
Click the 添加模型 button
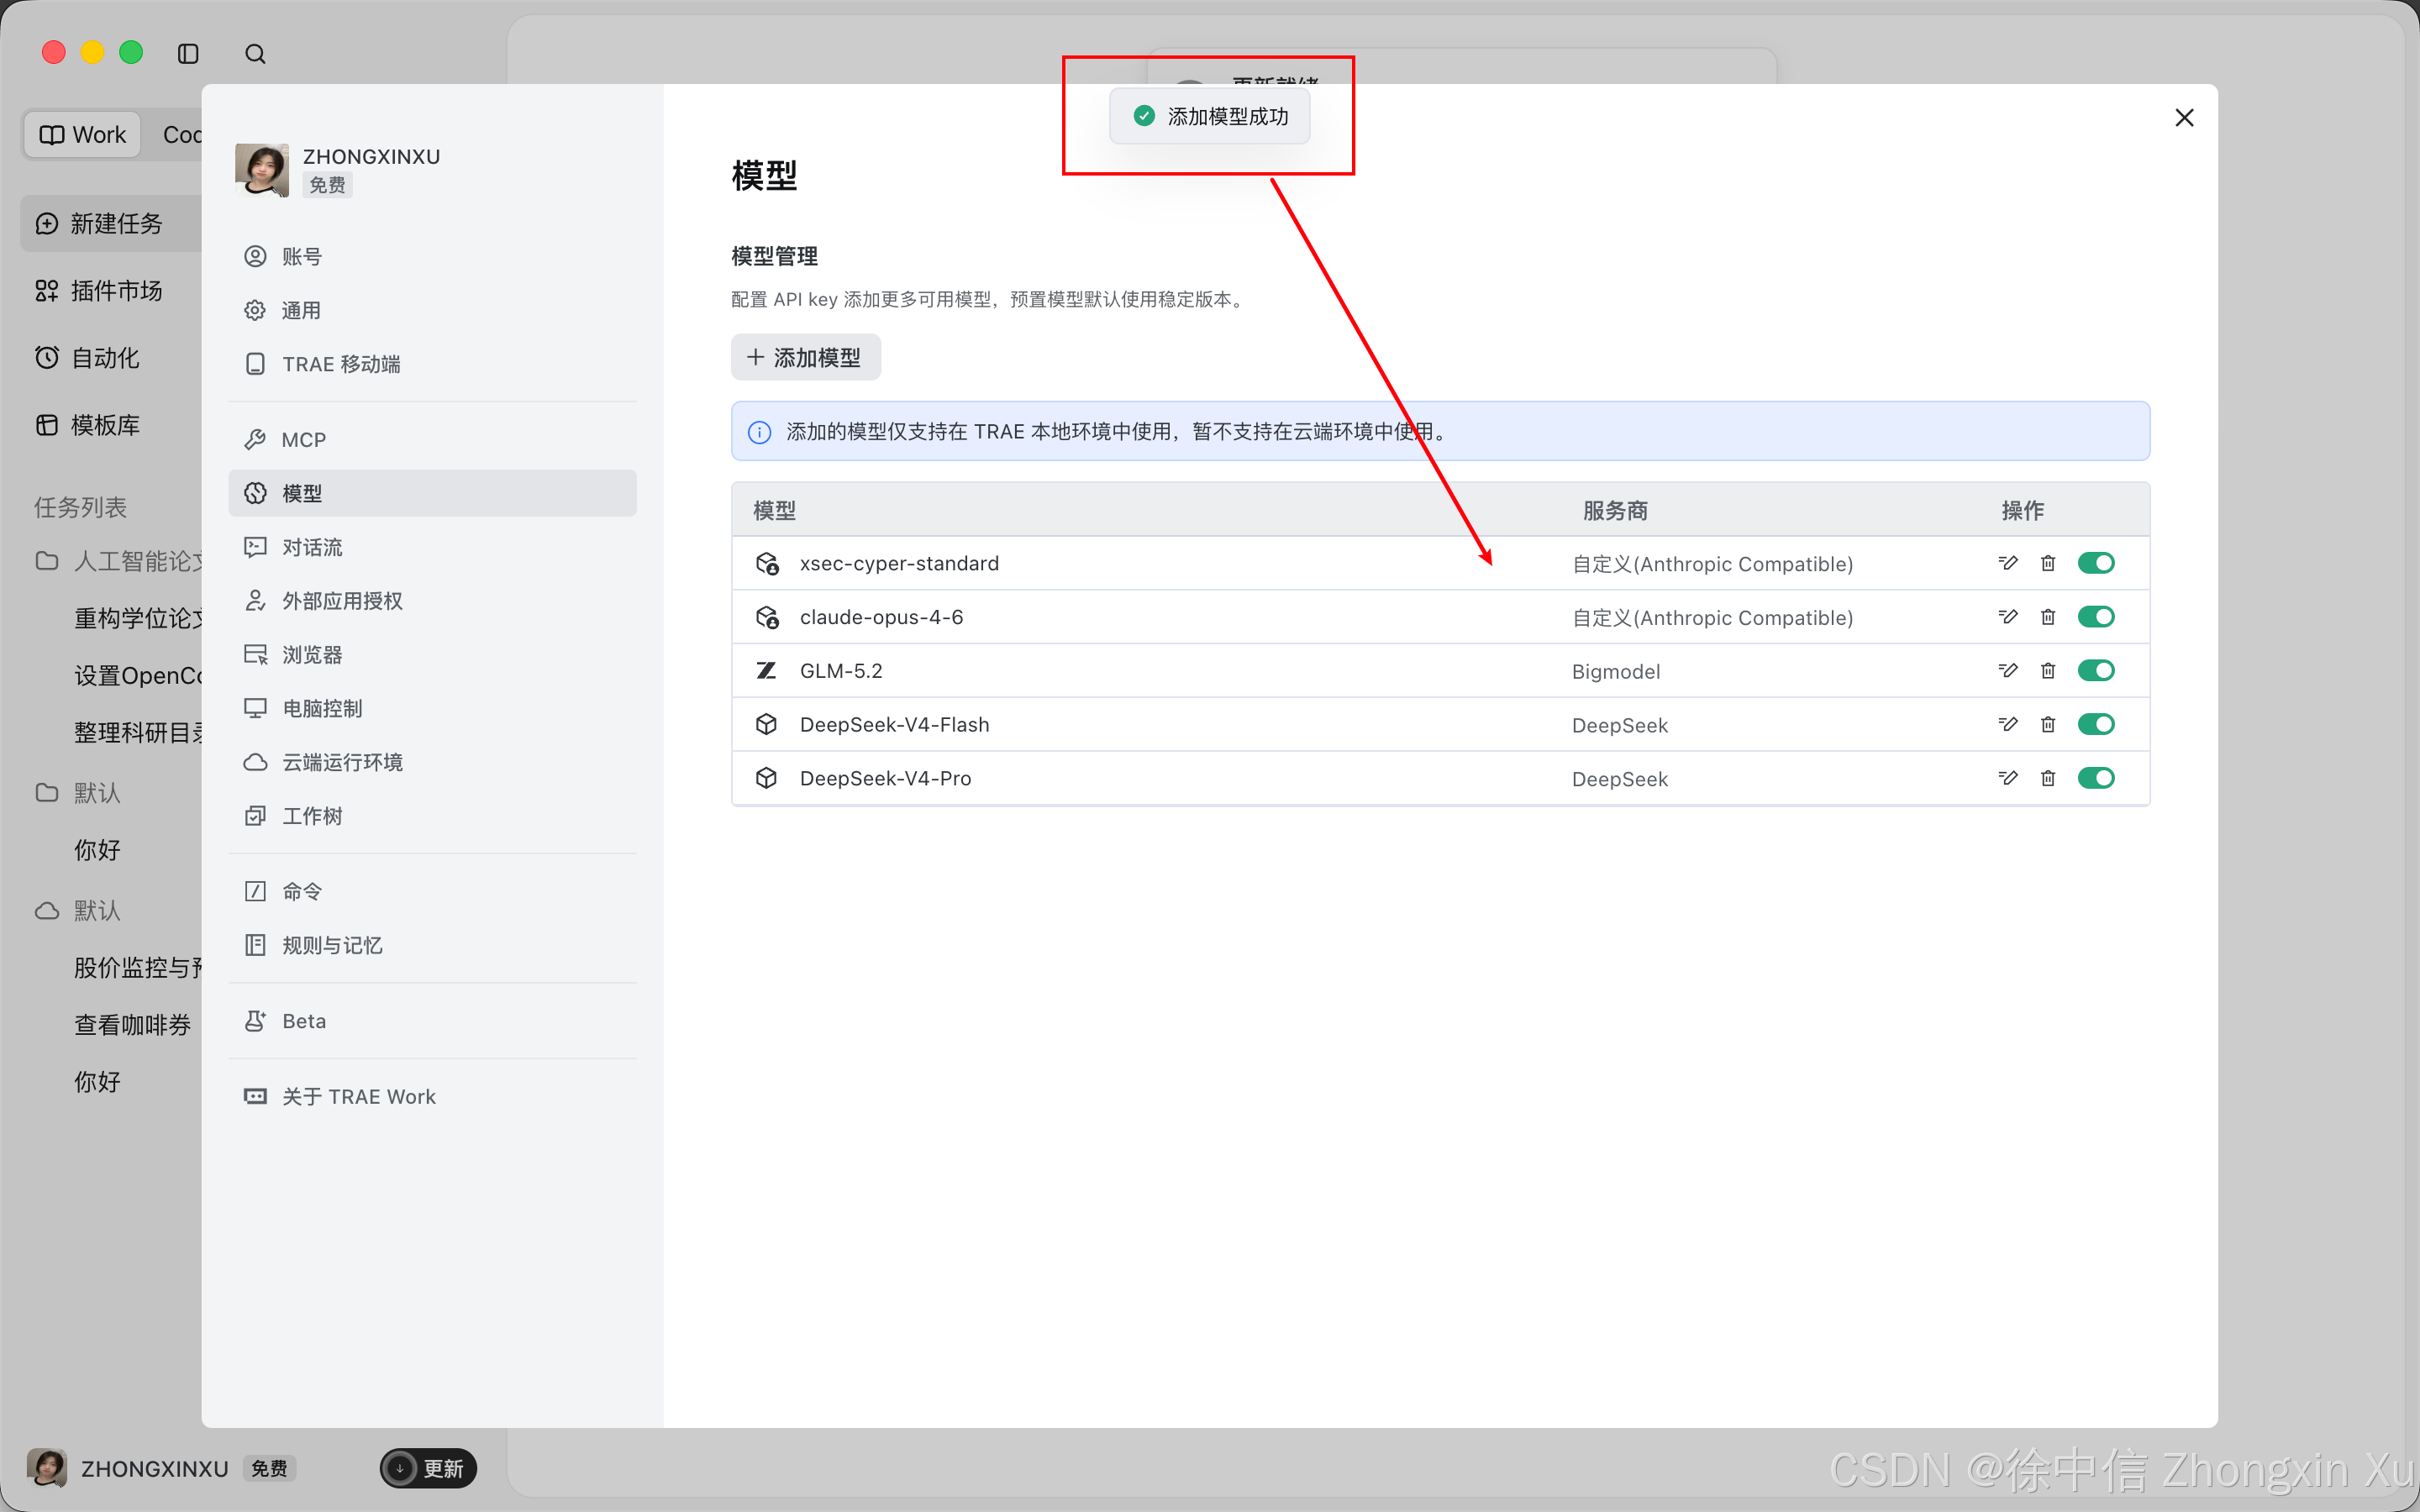click(x=805, y=357)
